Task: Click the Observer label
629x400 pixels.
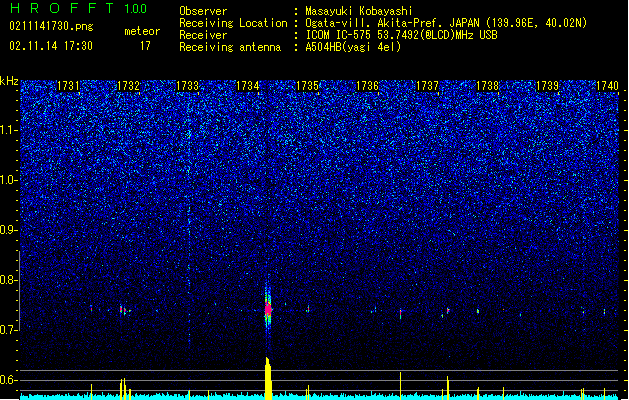Action: (x=203, y=11)
